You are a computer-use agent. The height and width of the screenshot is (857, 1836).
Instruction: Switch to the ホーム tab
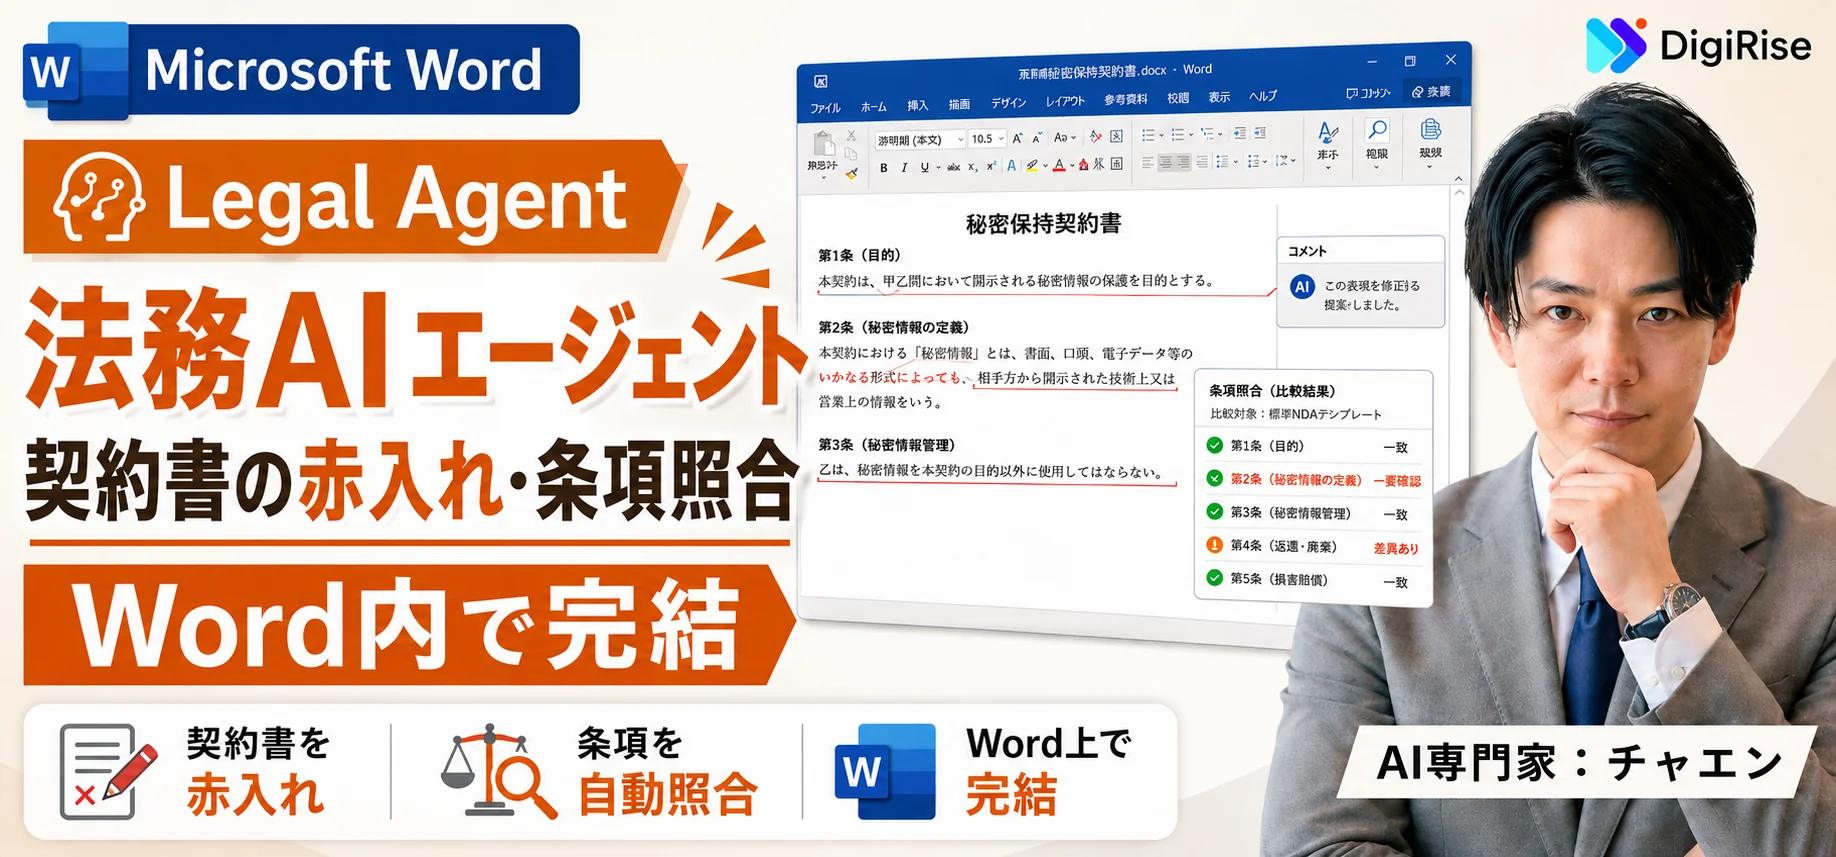tap(873, 107)
